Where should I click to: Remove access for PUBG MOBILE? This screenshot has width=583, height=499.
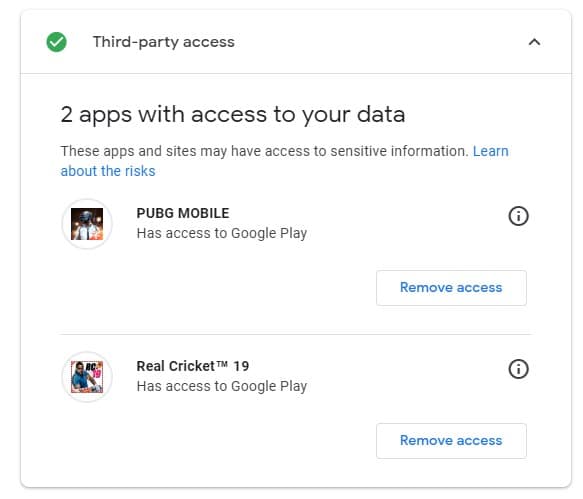(451, 288)
